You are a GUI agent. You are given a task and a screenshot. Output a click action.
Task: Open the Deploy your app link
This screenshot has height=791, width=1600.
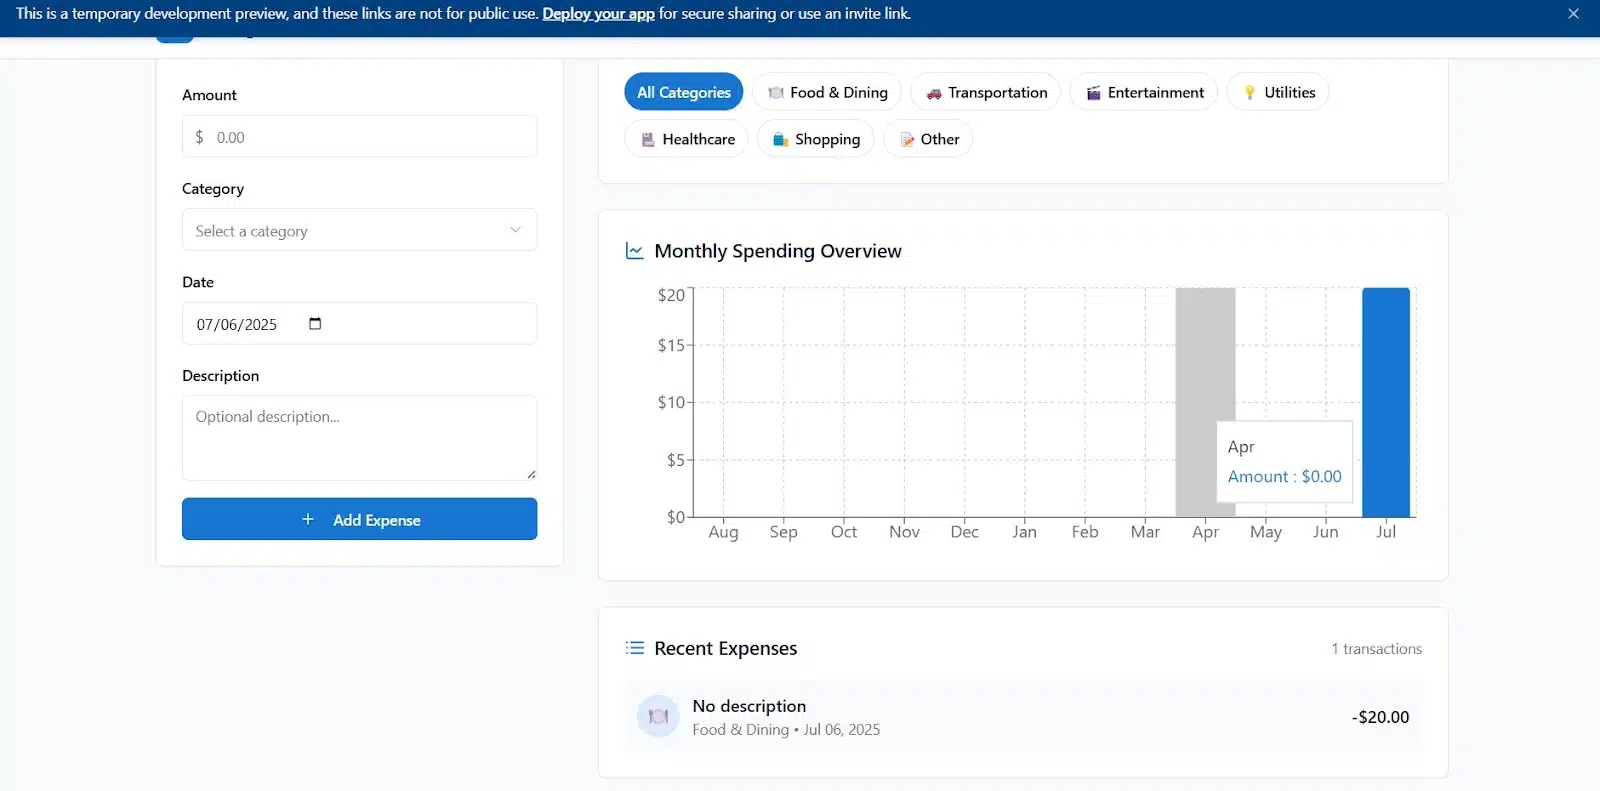(598, 14)
